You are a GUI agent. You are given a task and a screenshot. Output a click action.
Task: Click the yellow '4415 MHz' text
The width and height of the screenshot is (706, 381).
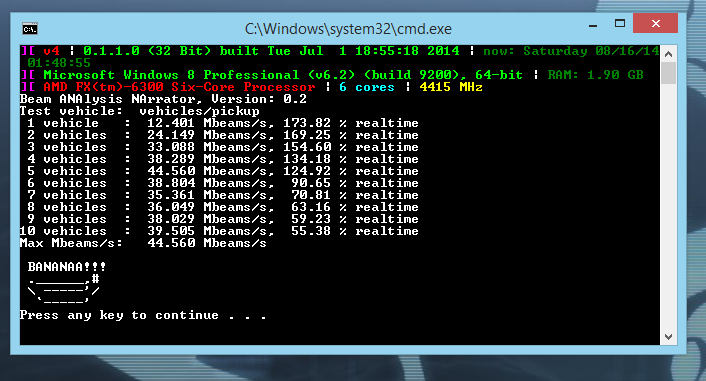coord(451,87)
